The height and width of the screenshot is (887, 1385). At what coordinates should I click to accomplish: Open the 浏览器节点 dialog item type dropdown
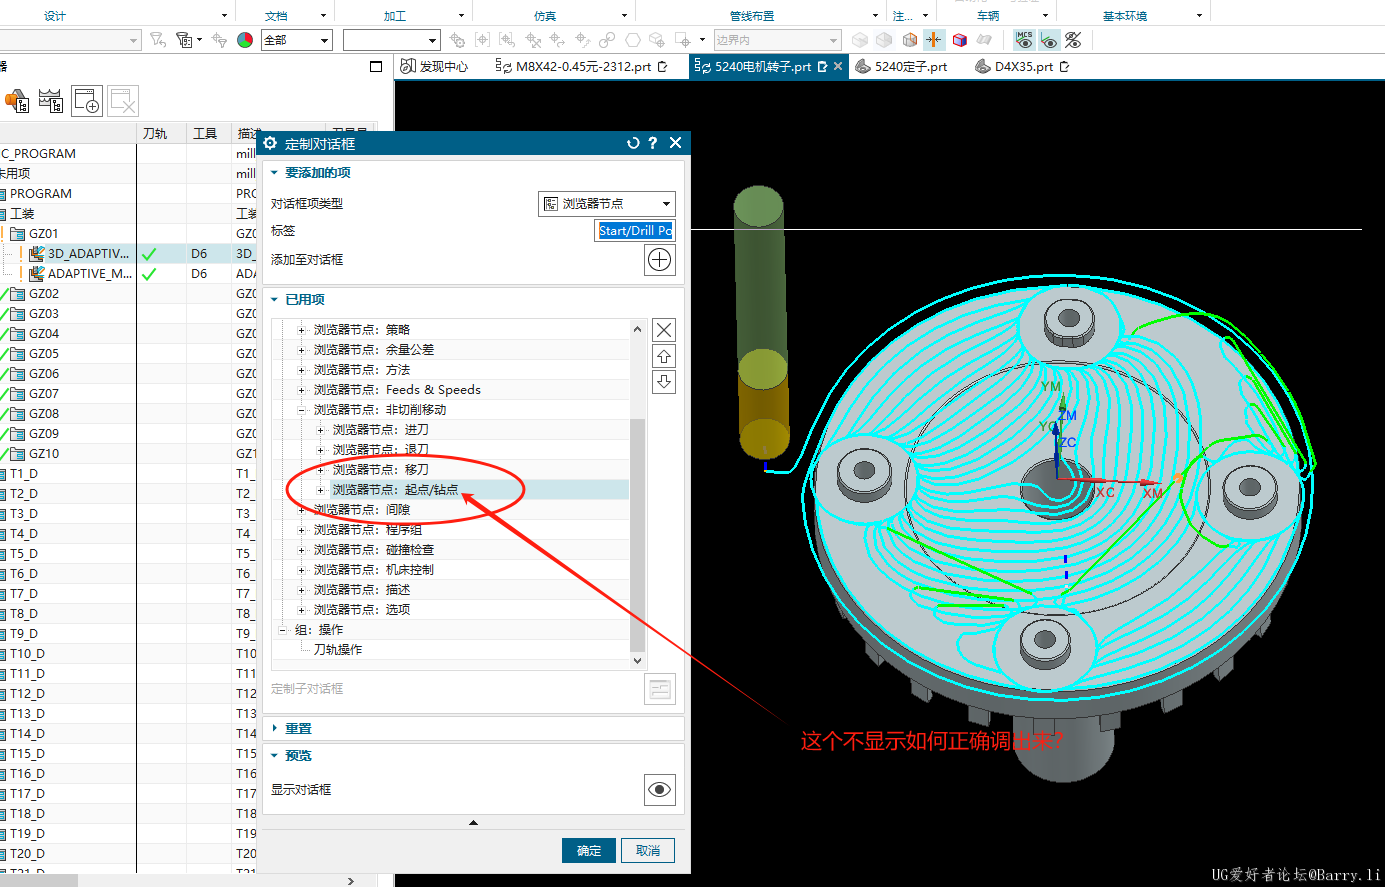tap(607, 204)
